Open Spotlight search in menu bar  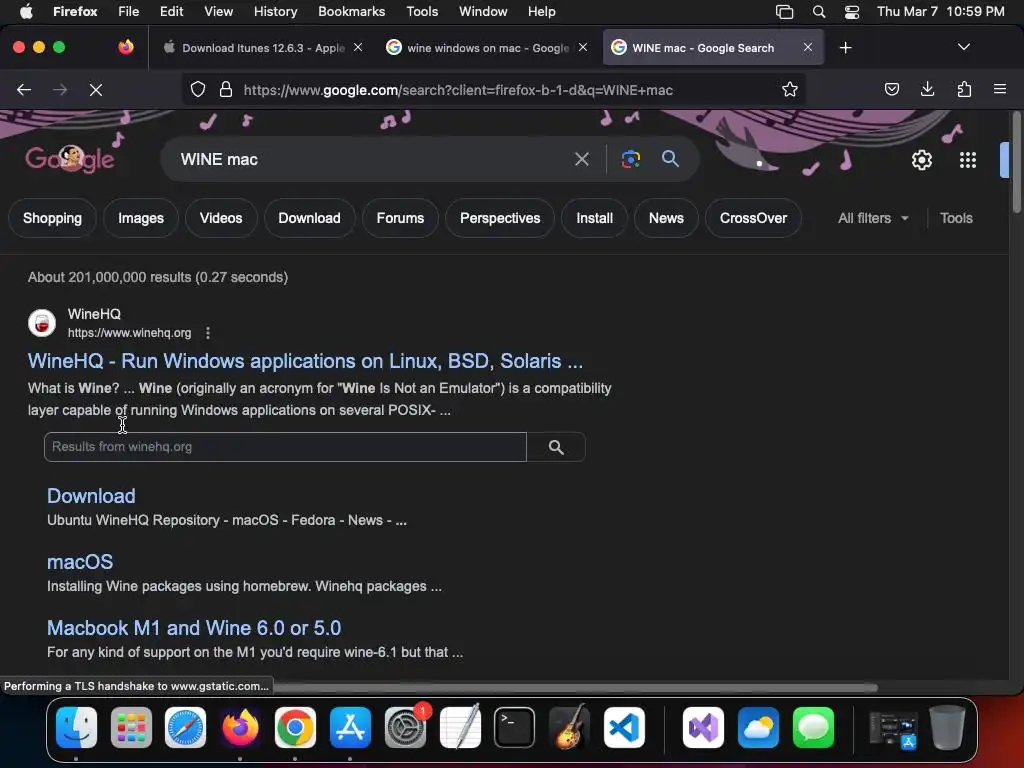click(x=818, y=12)
